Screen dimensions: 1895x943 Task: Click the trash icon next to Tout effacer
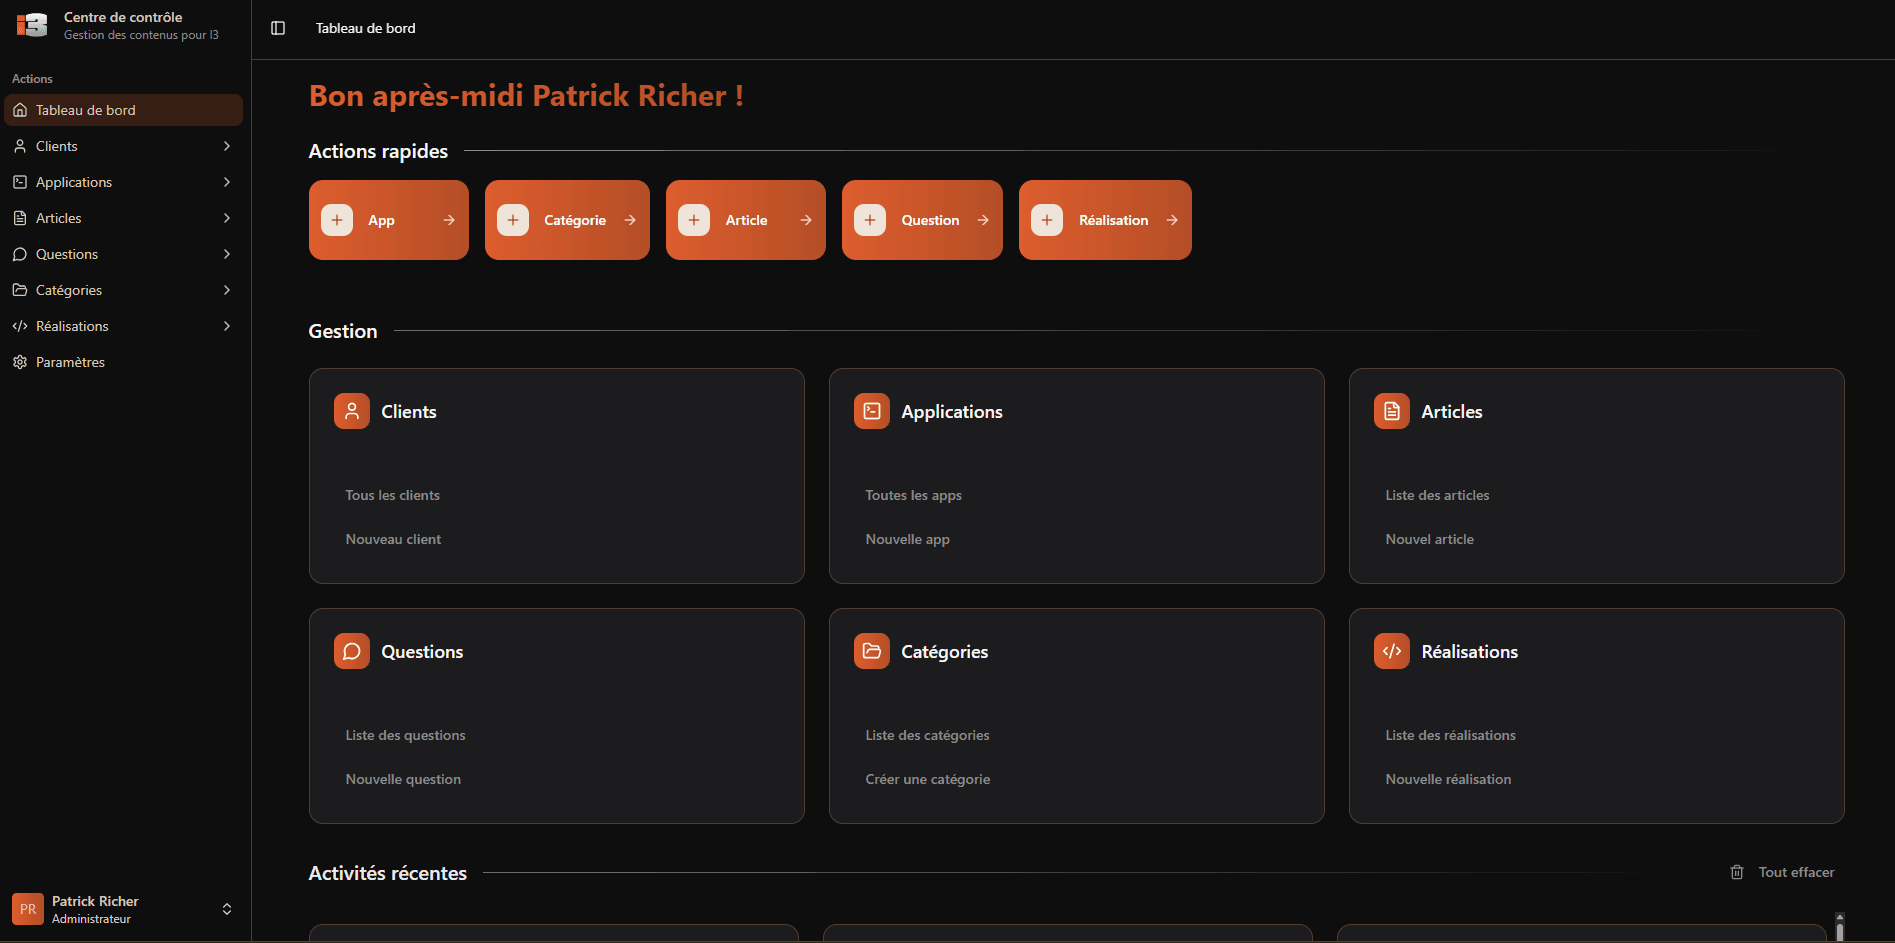[x=1737, y=872]
